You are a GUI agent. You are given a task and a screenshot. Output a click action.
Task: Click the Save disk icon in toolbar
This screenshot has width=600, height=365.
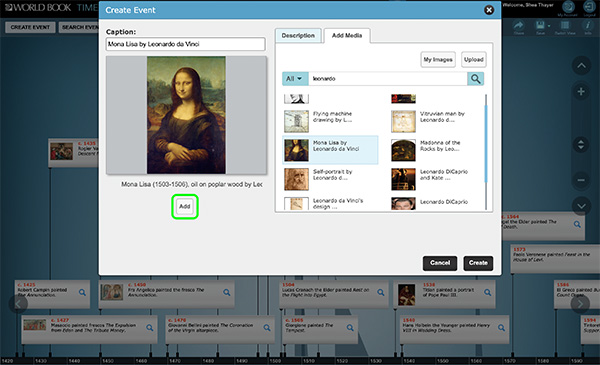click(540, 26)
